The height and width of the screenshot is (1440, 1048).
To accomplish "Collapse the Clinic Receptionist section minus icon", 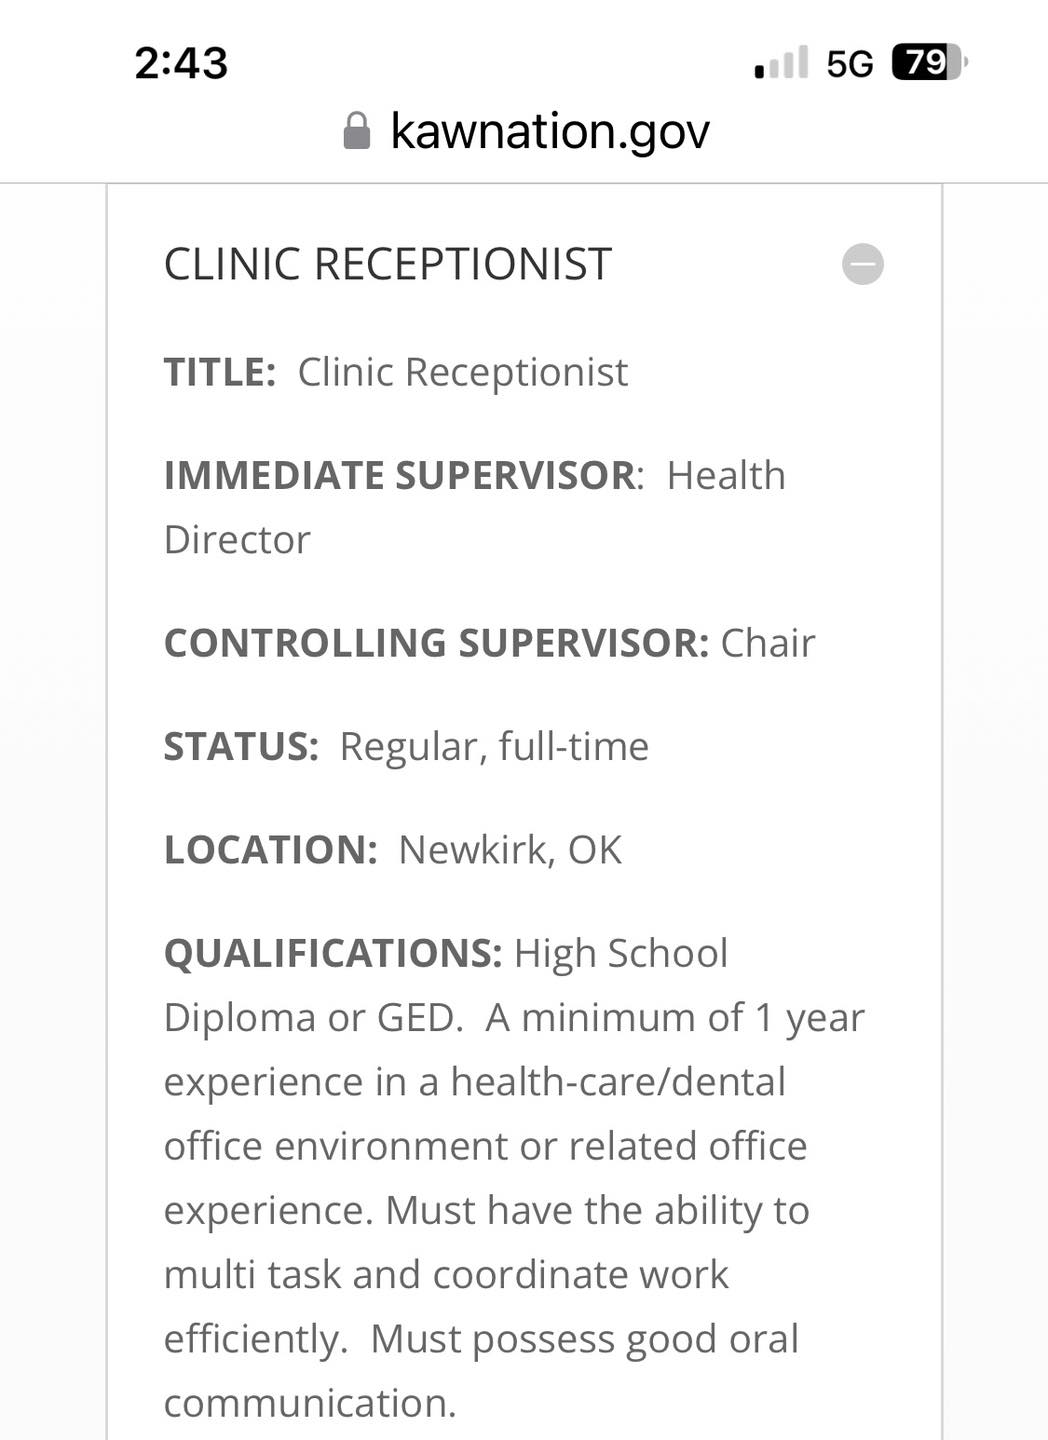I will point(862,265).
